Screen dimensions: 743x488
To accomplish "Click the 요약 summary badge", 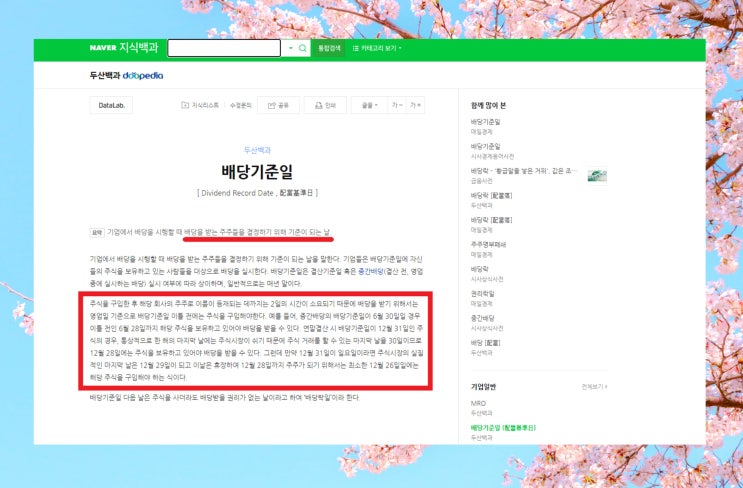I will pos(97,233).
